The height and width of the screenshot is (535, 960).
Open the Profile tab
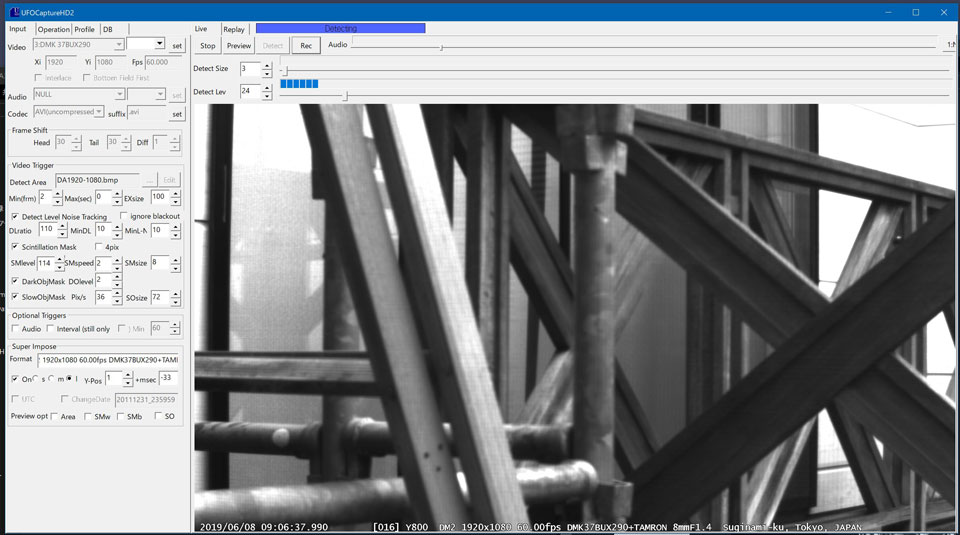tap(84, 29)
